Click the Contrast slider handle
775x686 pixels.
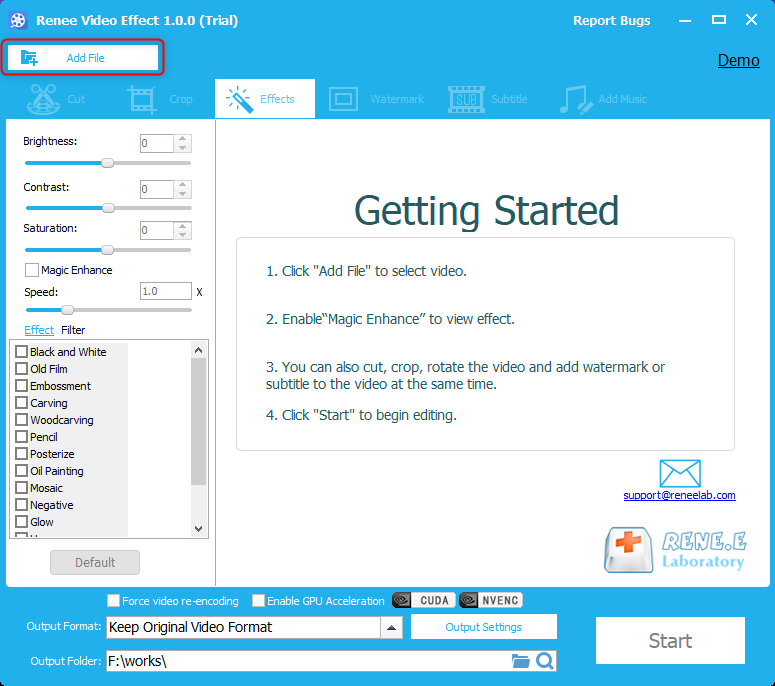[108, 208]
